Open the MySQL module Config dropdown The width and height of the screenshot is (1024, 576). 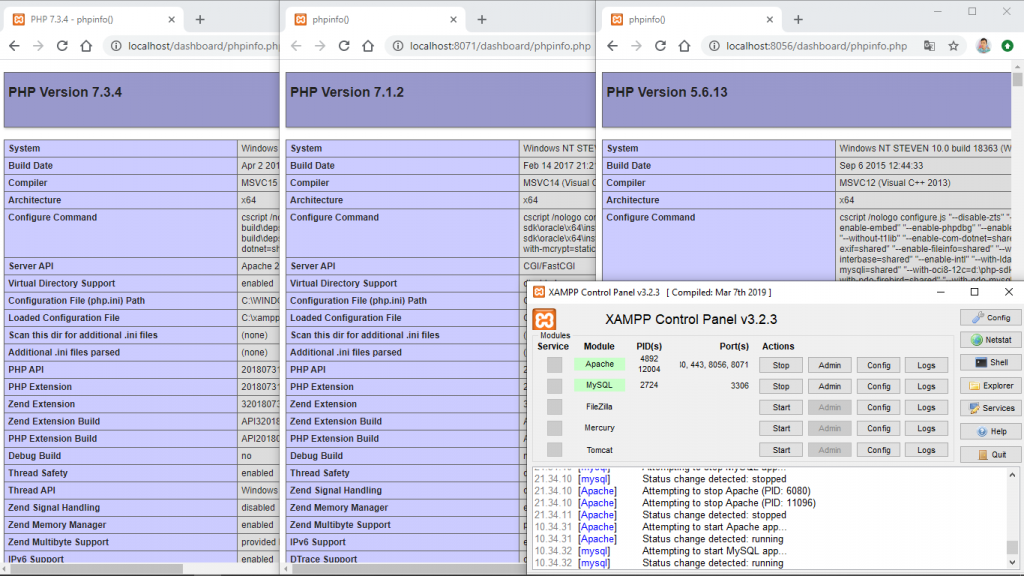coord(878,386)
